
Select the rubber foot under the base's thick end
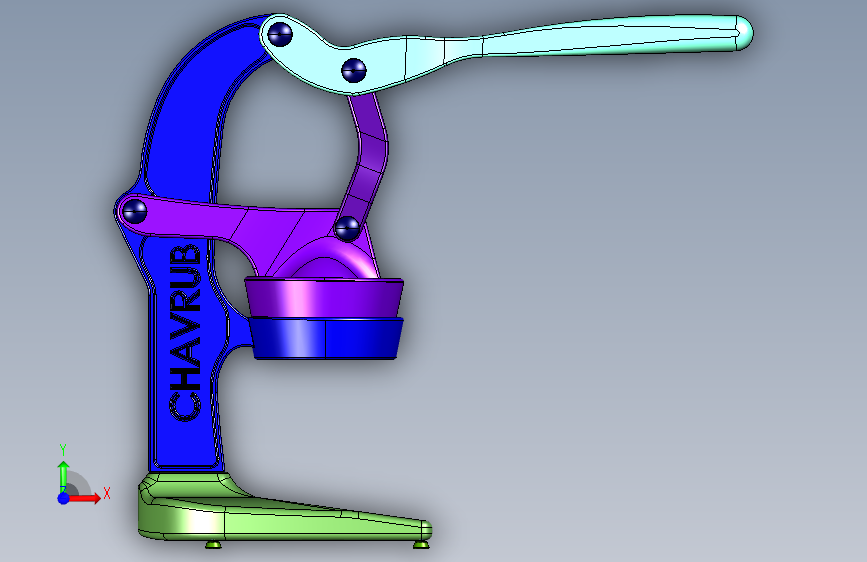[x=213, y=545]
